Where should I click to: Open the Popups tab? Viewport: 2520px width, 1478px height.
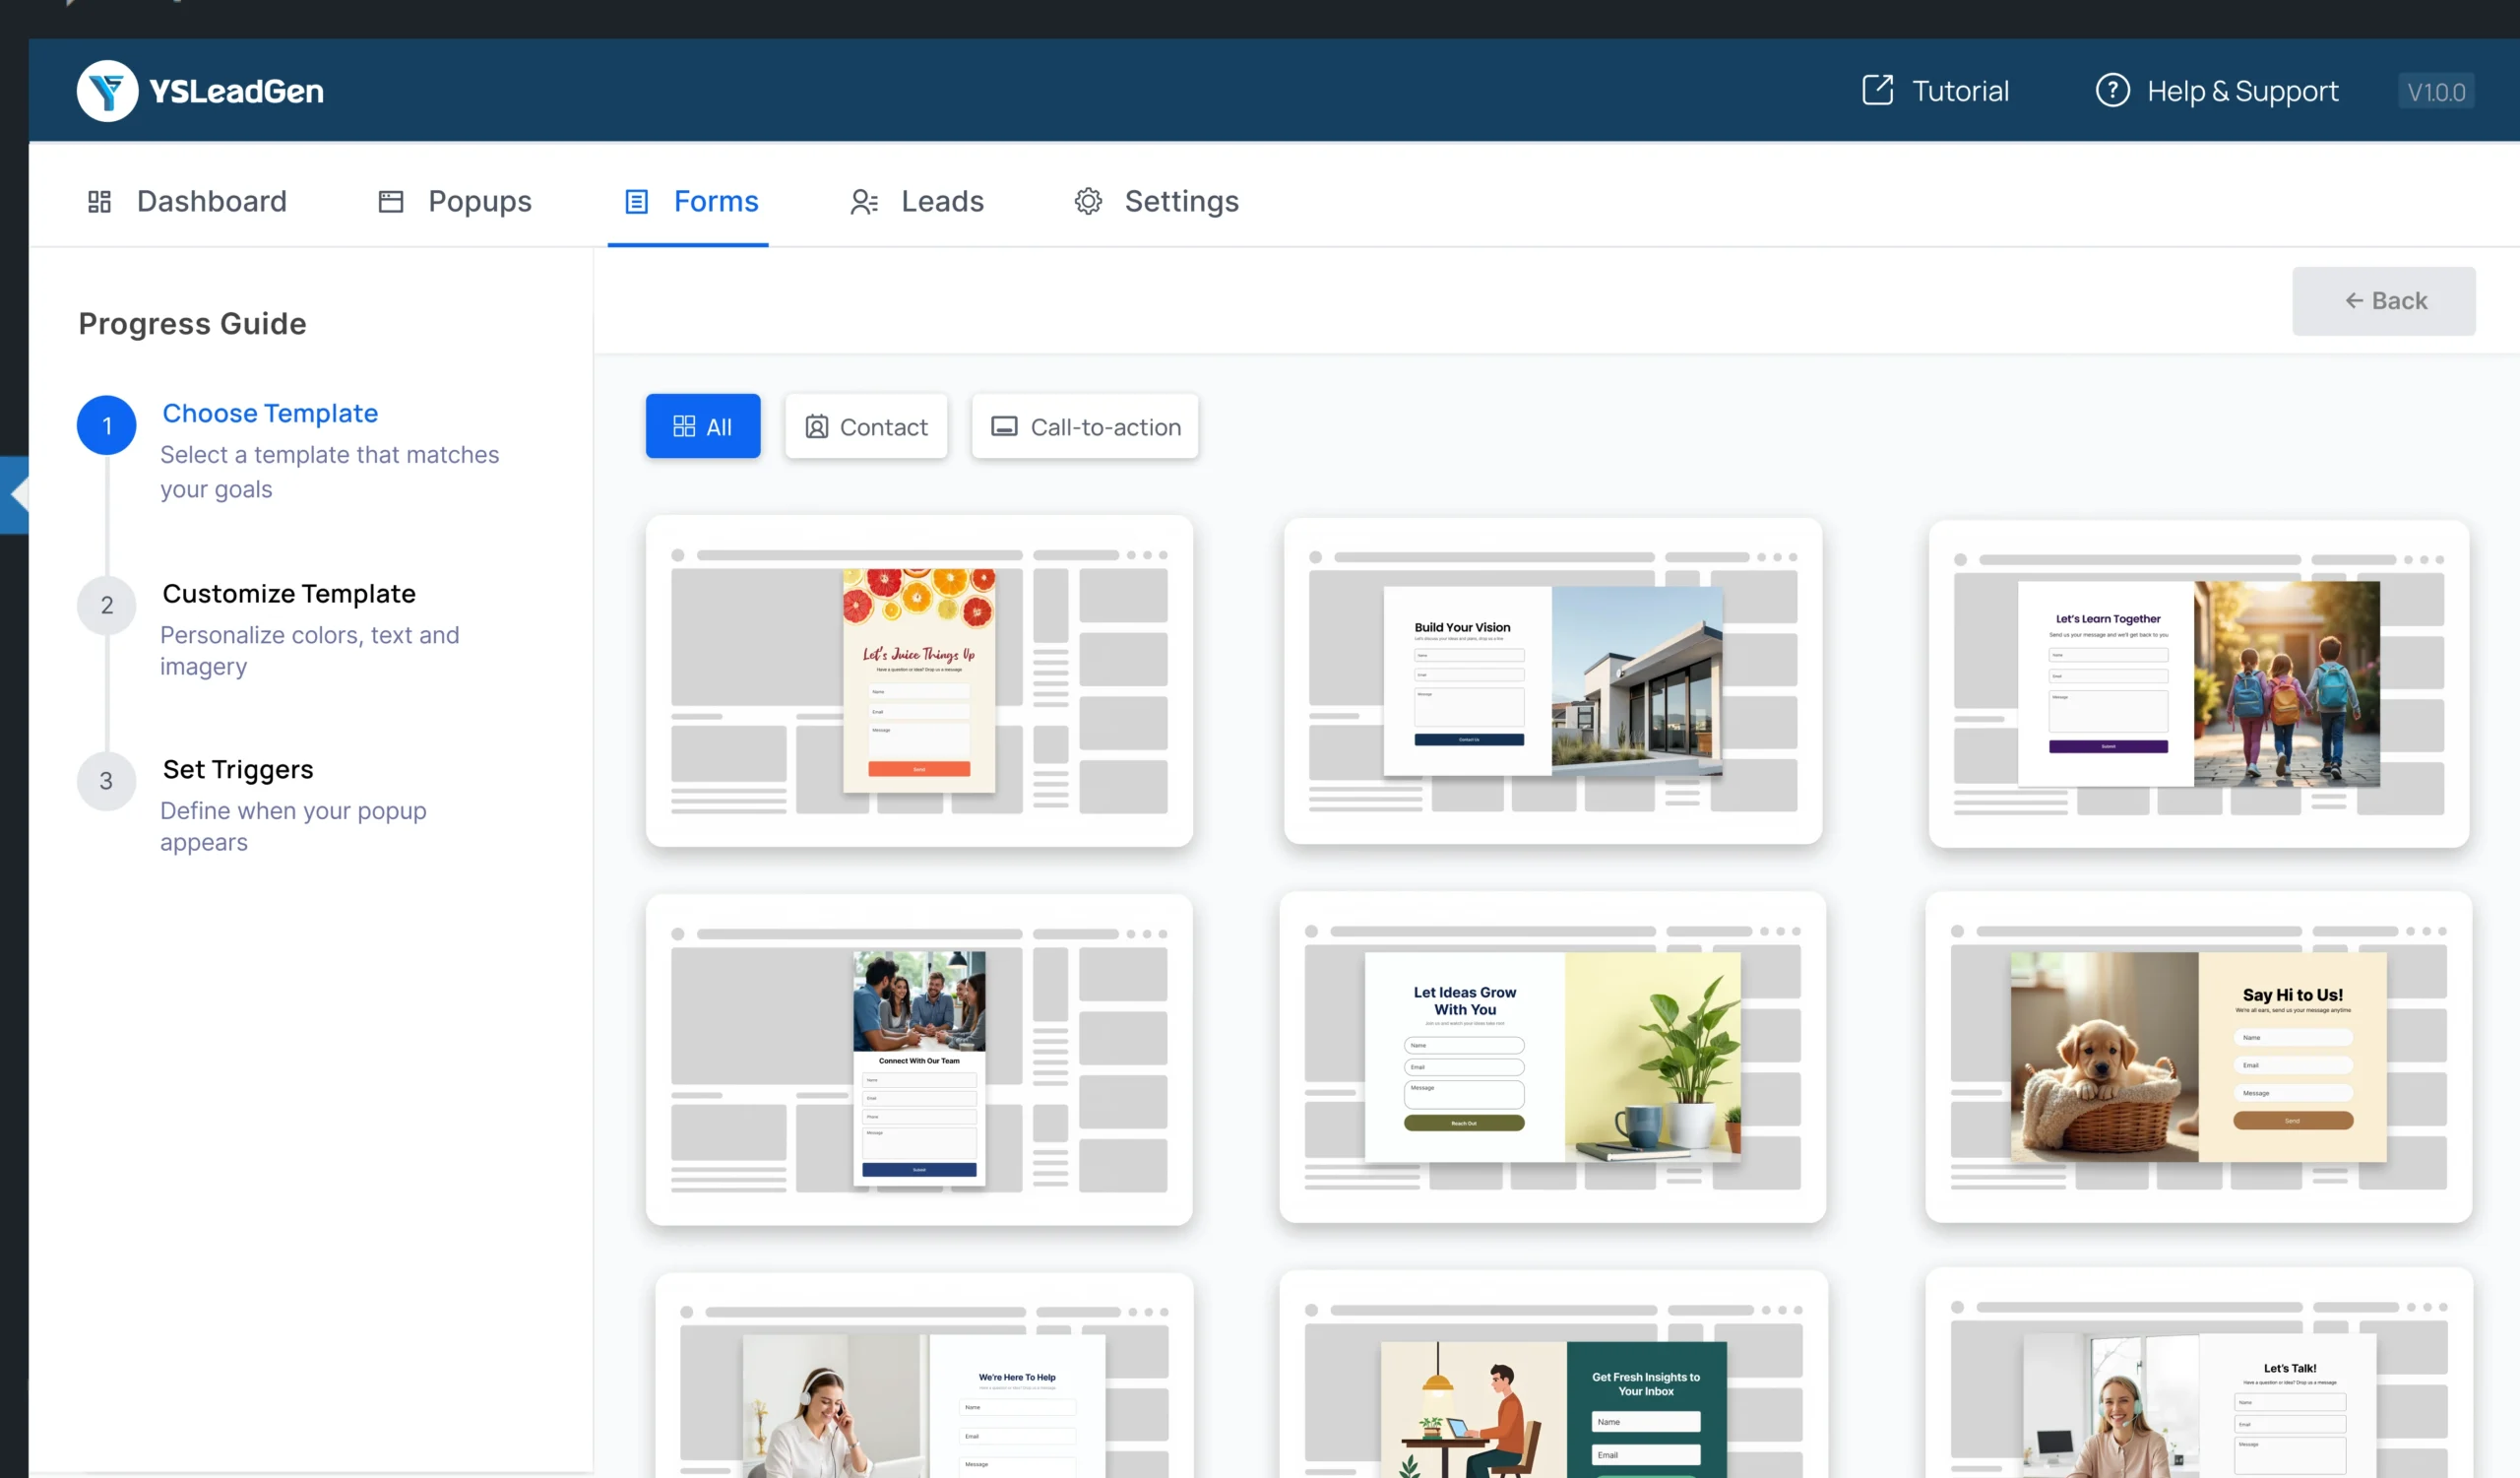[x=455, y=201]
